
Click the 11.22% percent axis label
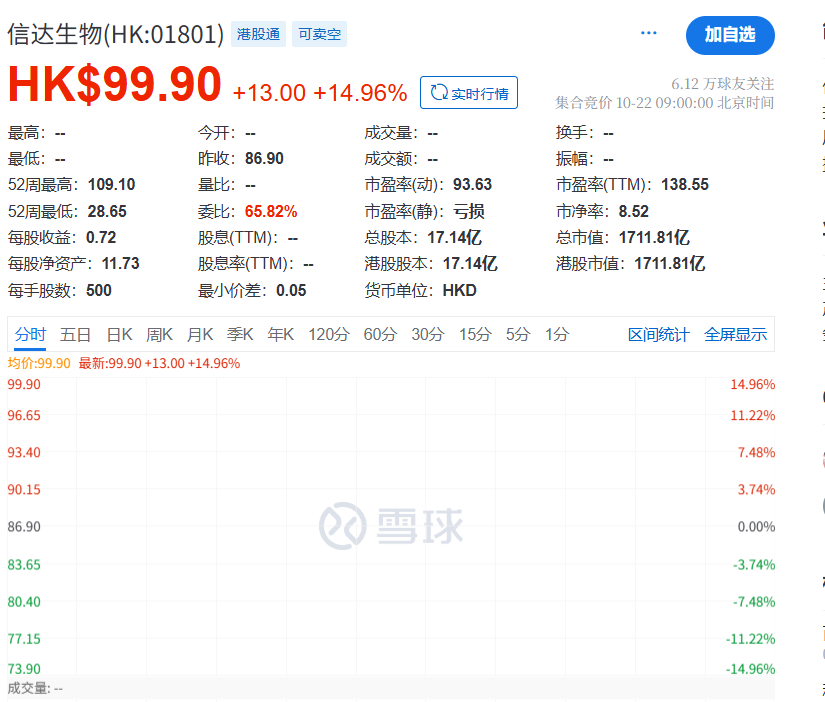(752, 416)
